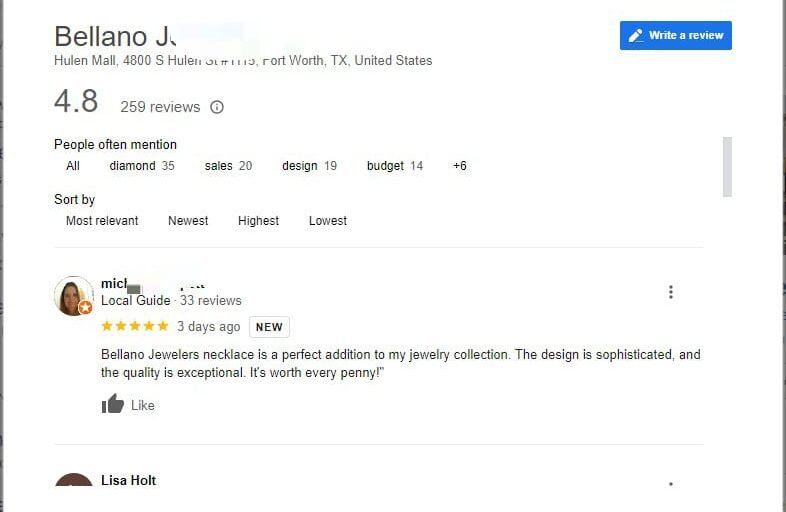Click the reviews panel scrollbar thumb
The height and width of the screenshot is (512, 786).
[x=727, y=166]
